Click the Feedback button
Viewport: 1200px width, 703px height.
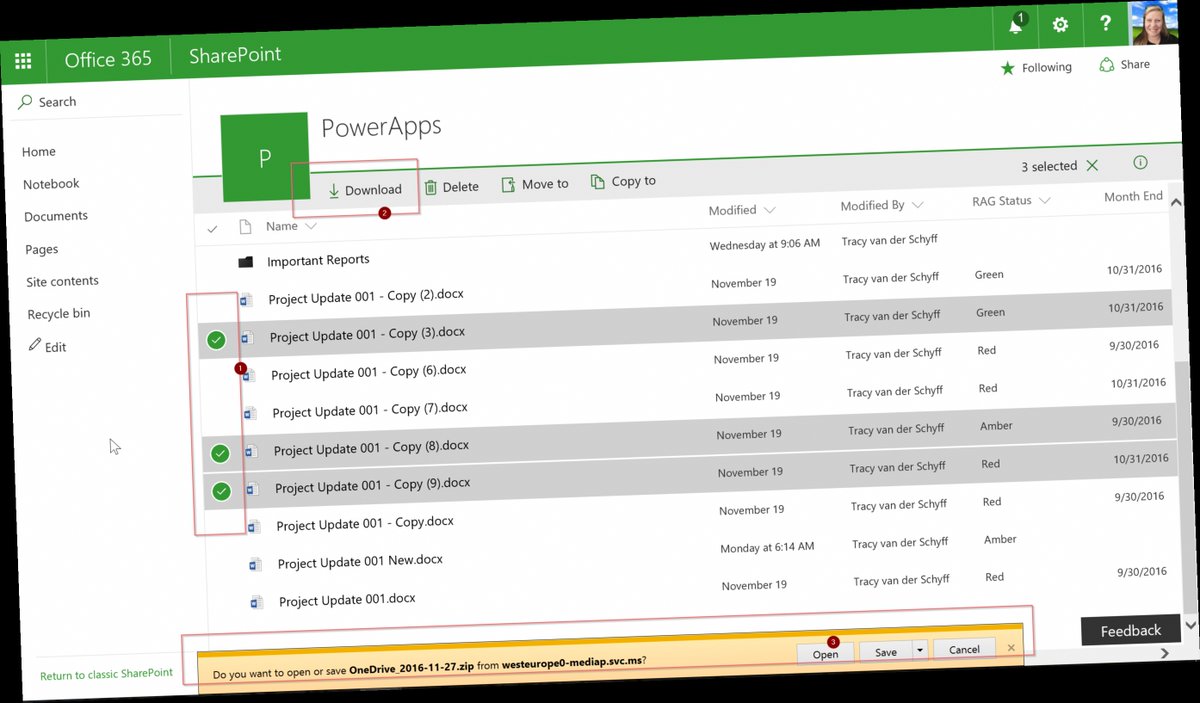(x=1131, y=630)
